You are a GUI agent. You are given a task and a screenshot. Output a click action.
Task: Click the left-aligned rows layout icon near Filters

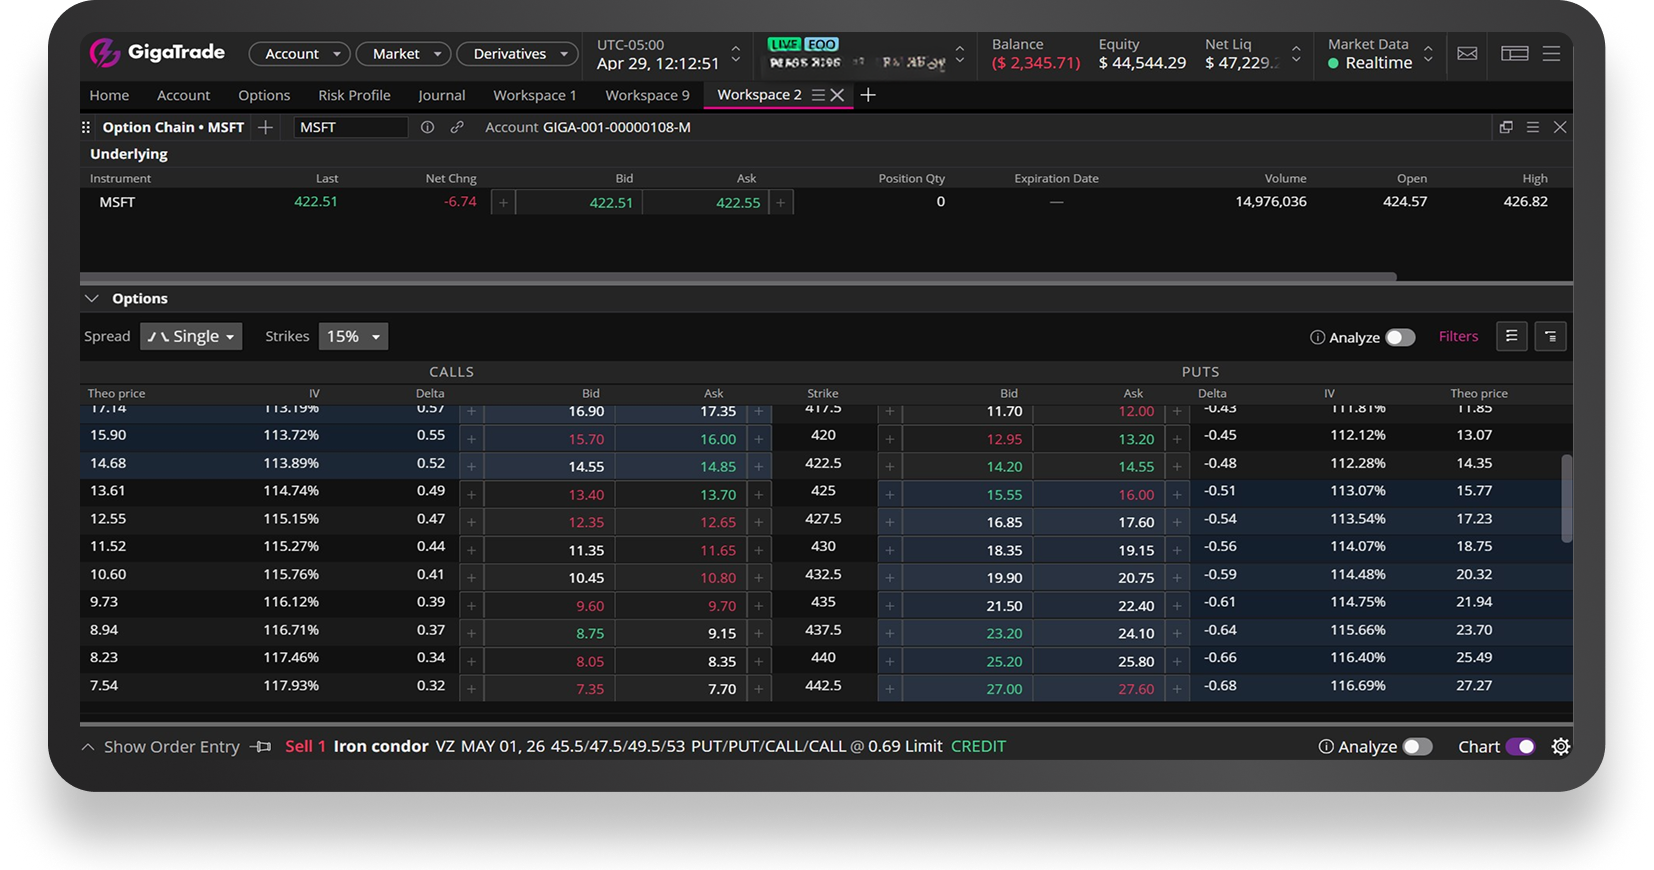click(x=1512, y=337)
